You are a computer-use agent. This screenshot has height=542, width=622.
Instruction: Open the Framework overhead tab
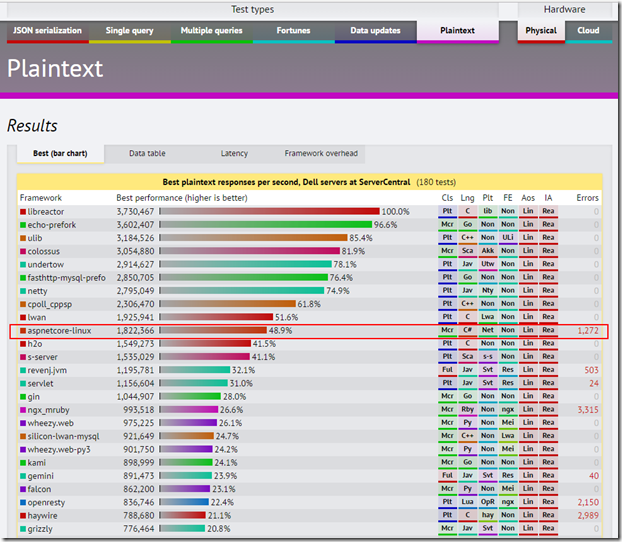[321, 154]
